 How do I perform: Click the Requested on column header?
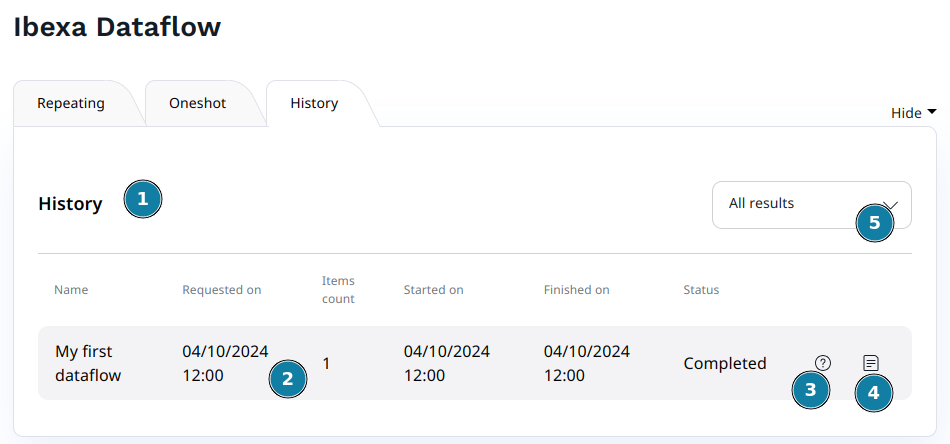[221, 290]
